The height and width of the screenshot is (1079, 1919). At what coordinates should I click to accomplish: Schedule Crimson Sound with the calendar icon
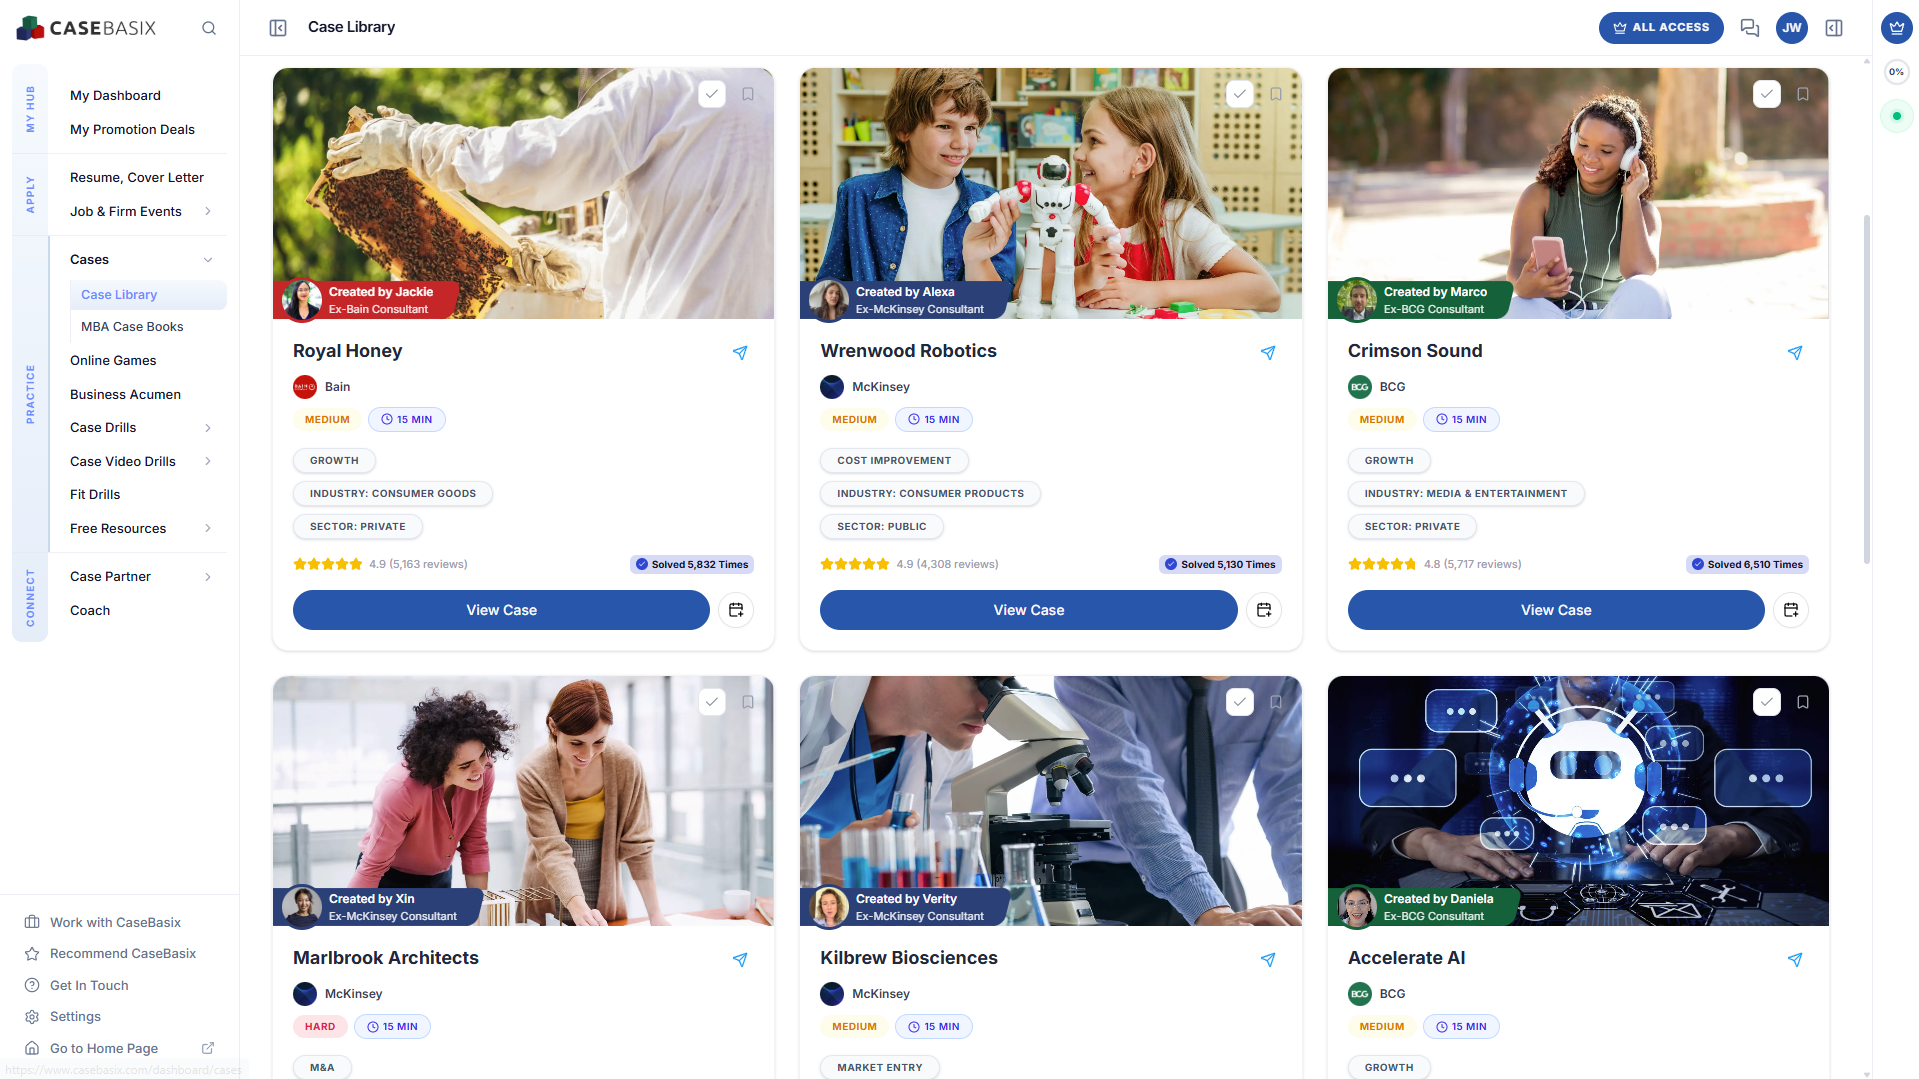point(1791,610)
